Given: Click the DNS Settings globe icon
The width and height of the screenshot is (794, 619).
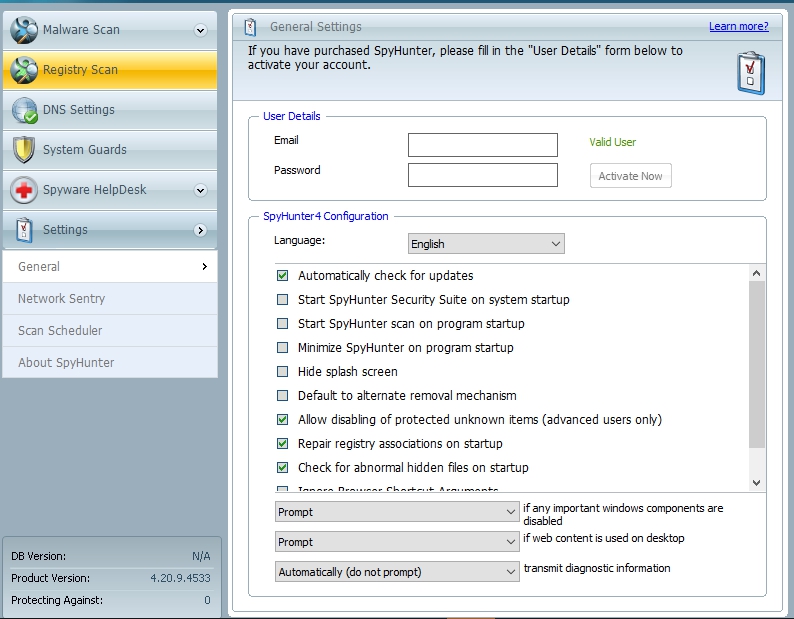Looking at the screenshot, I should [x=24, y=110].
